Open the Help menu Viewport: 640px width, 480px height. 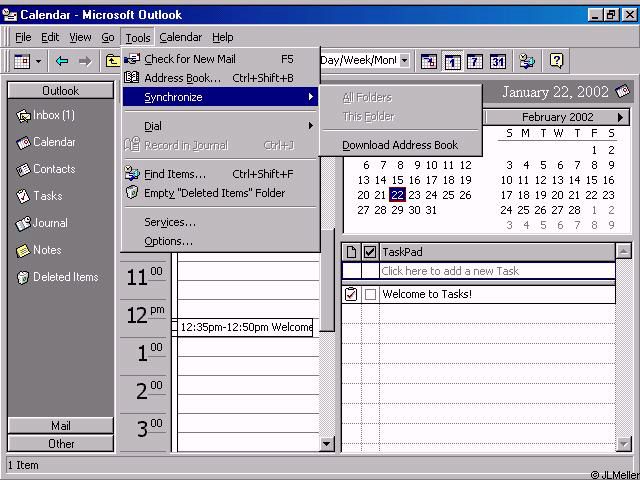pyautogui.click(x=222, y=38)
